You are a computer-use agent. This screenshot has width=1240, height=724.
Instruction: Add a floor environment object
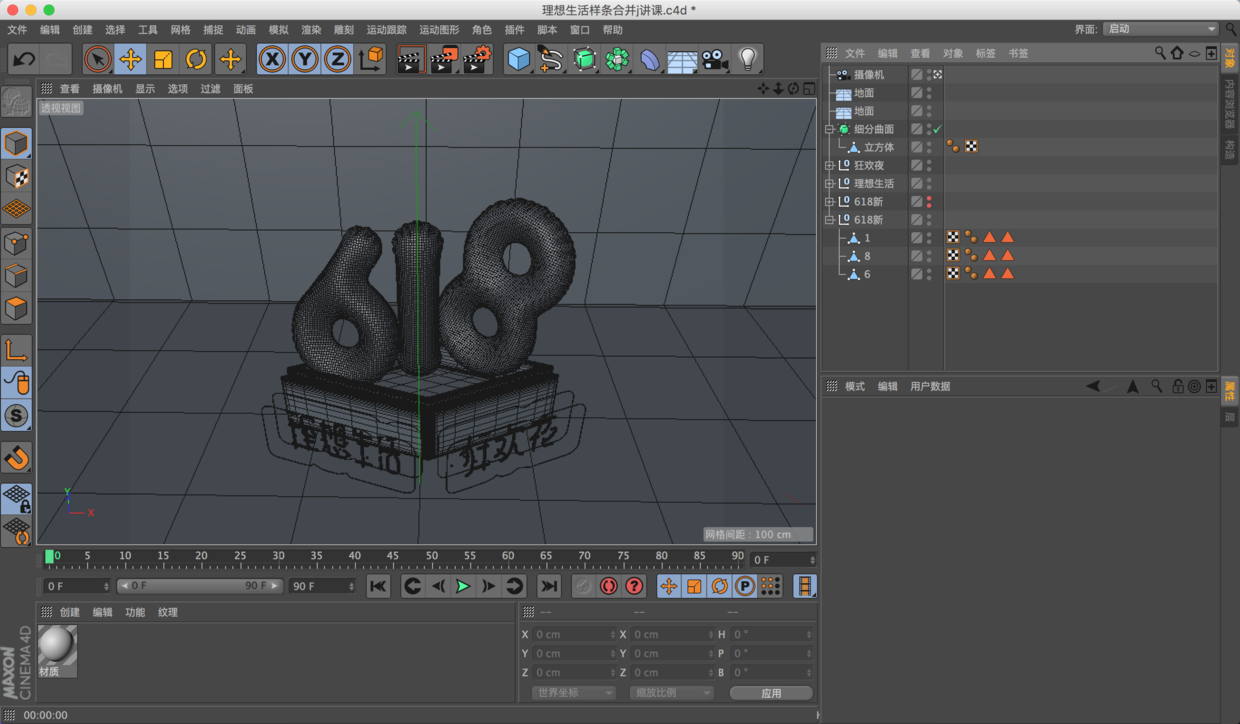click(682, 59)
